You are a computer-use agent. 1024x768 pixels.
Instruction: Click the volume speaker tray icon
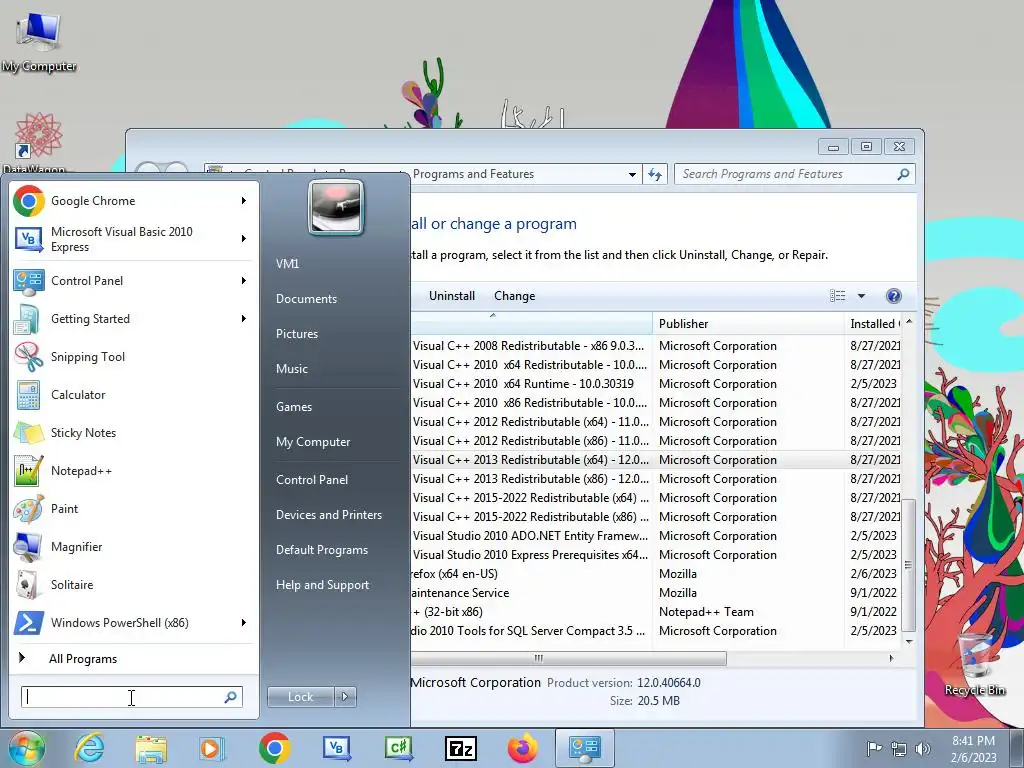click(x=923, y=748)
